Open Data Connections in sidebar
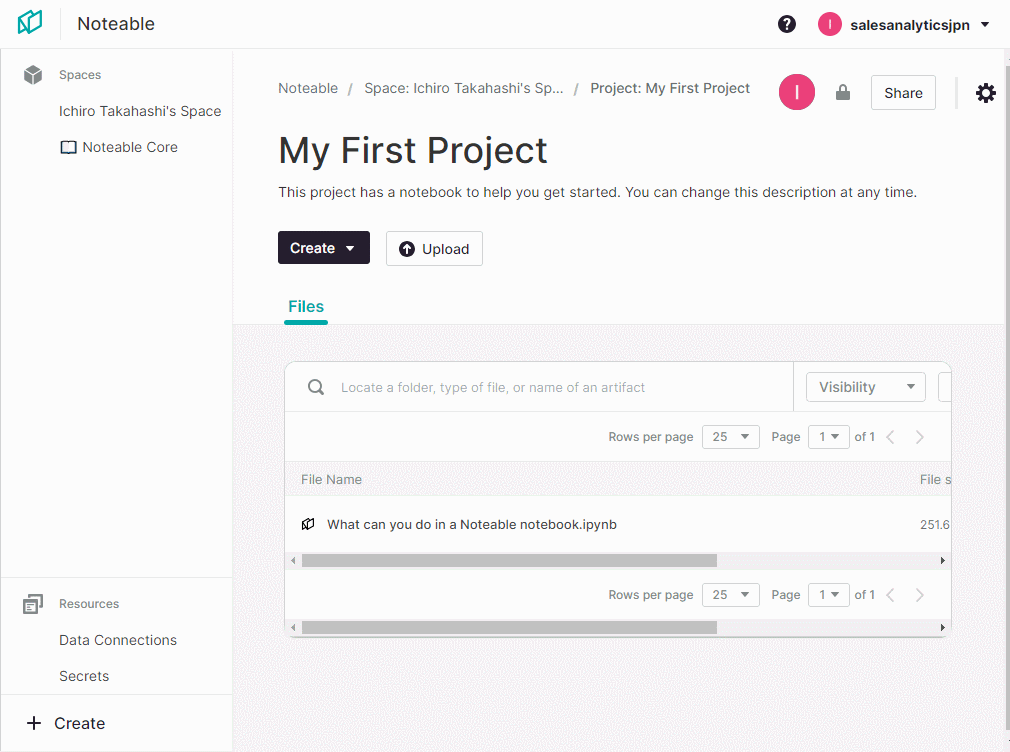Screen dimensions: 1010x752 coord(118,640)
